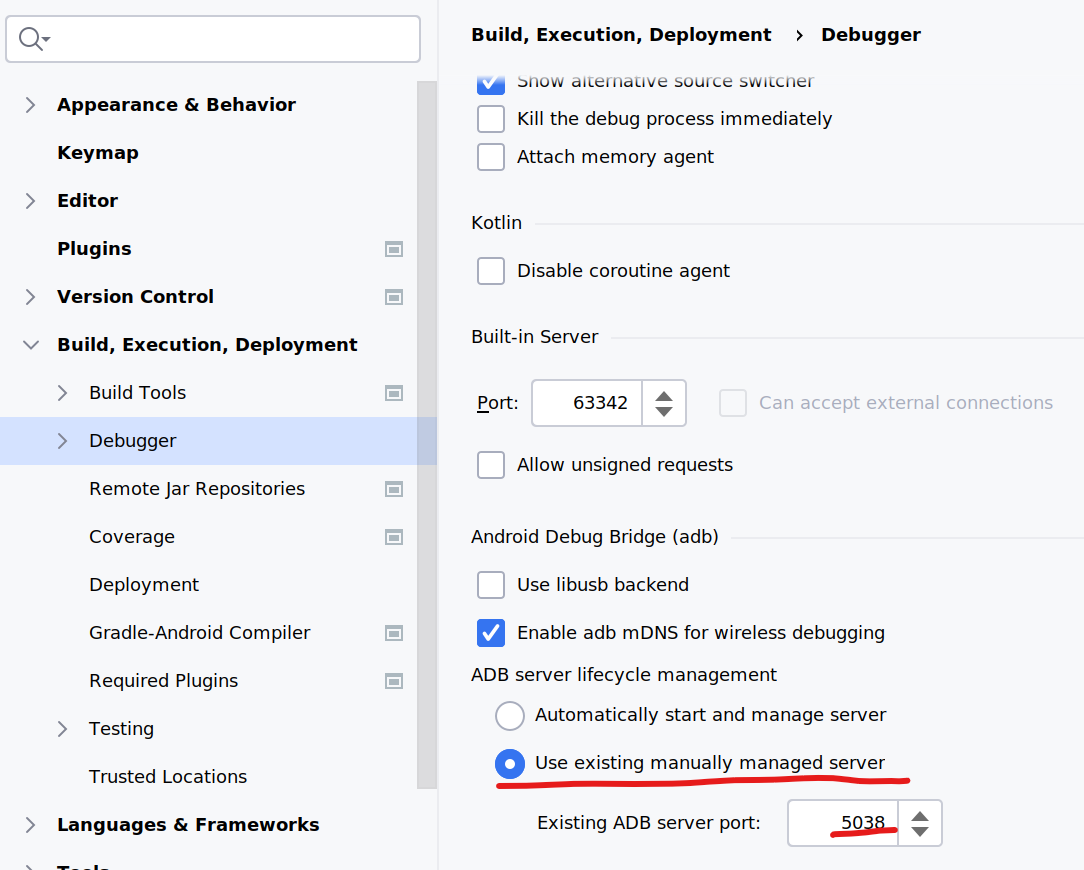
Task: Click the search magnifier icon in settings
Action: click(30, 39)
